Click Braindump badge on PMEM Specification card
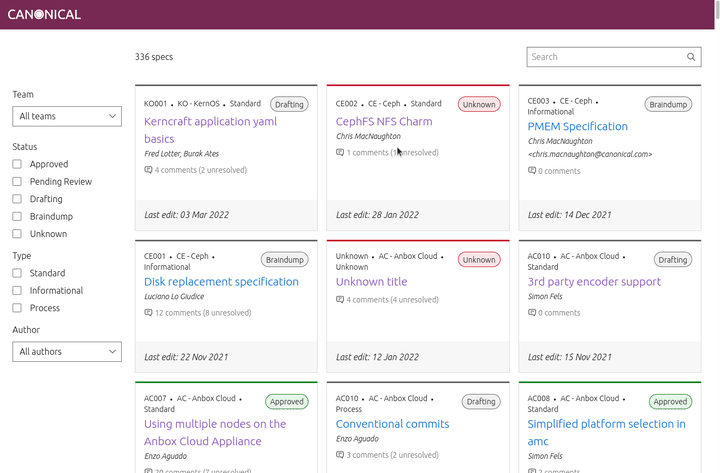This screenshot has height=473, width=720. [x=668, y=104]
